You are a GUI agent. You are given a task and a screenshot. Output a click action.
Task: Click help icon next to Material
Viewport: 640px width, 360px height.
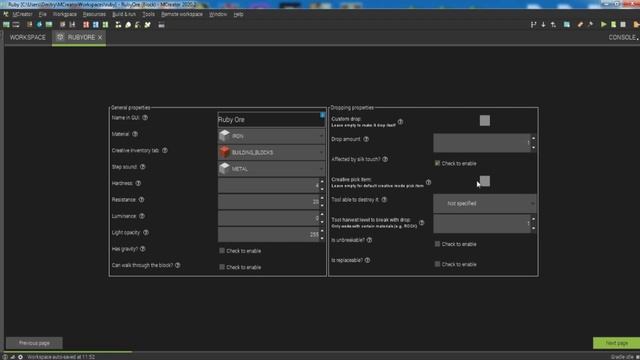pyautogui.click(x=135, y=134)
